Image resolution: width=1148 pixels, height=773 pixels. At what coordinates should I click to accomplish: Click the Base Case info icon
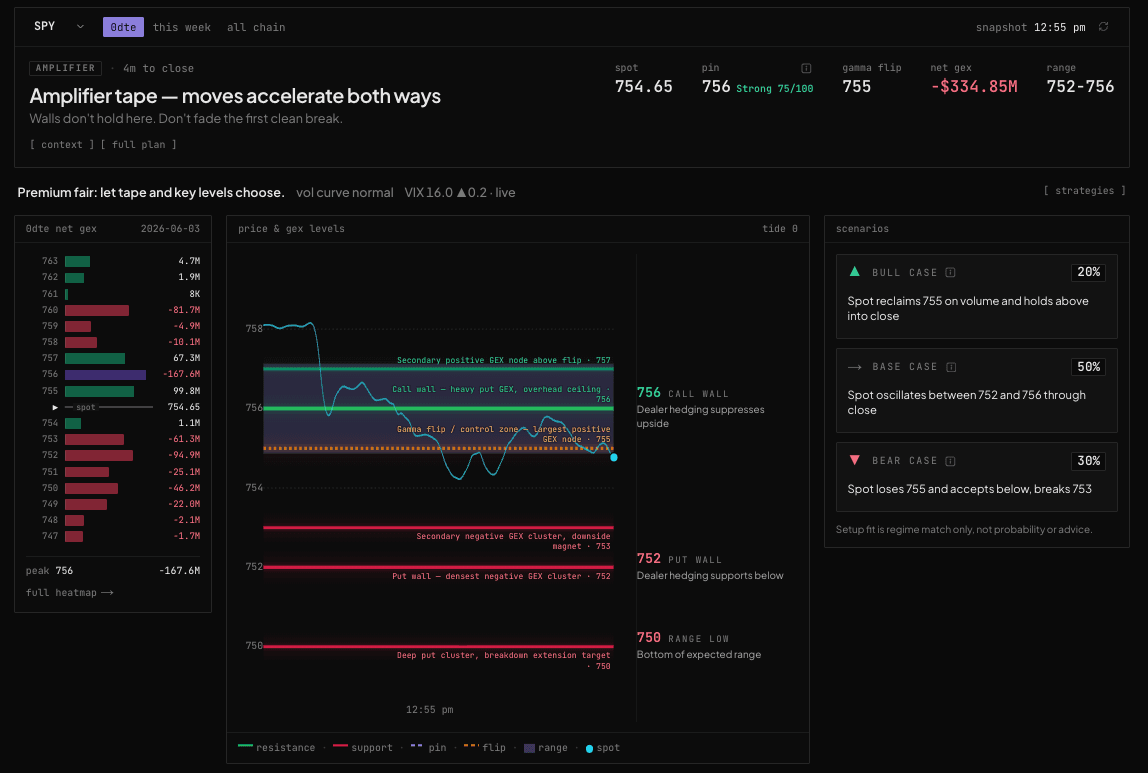pos(951,367)
